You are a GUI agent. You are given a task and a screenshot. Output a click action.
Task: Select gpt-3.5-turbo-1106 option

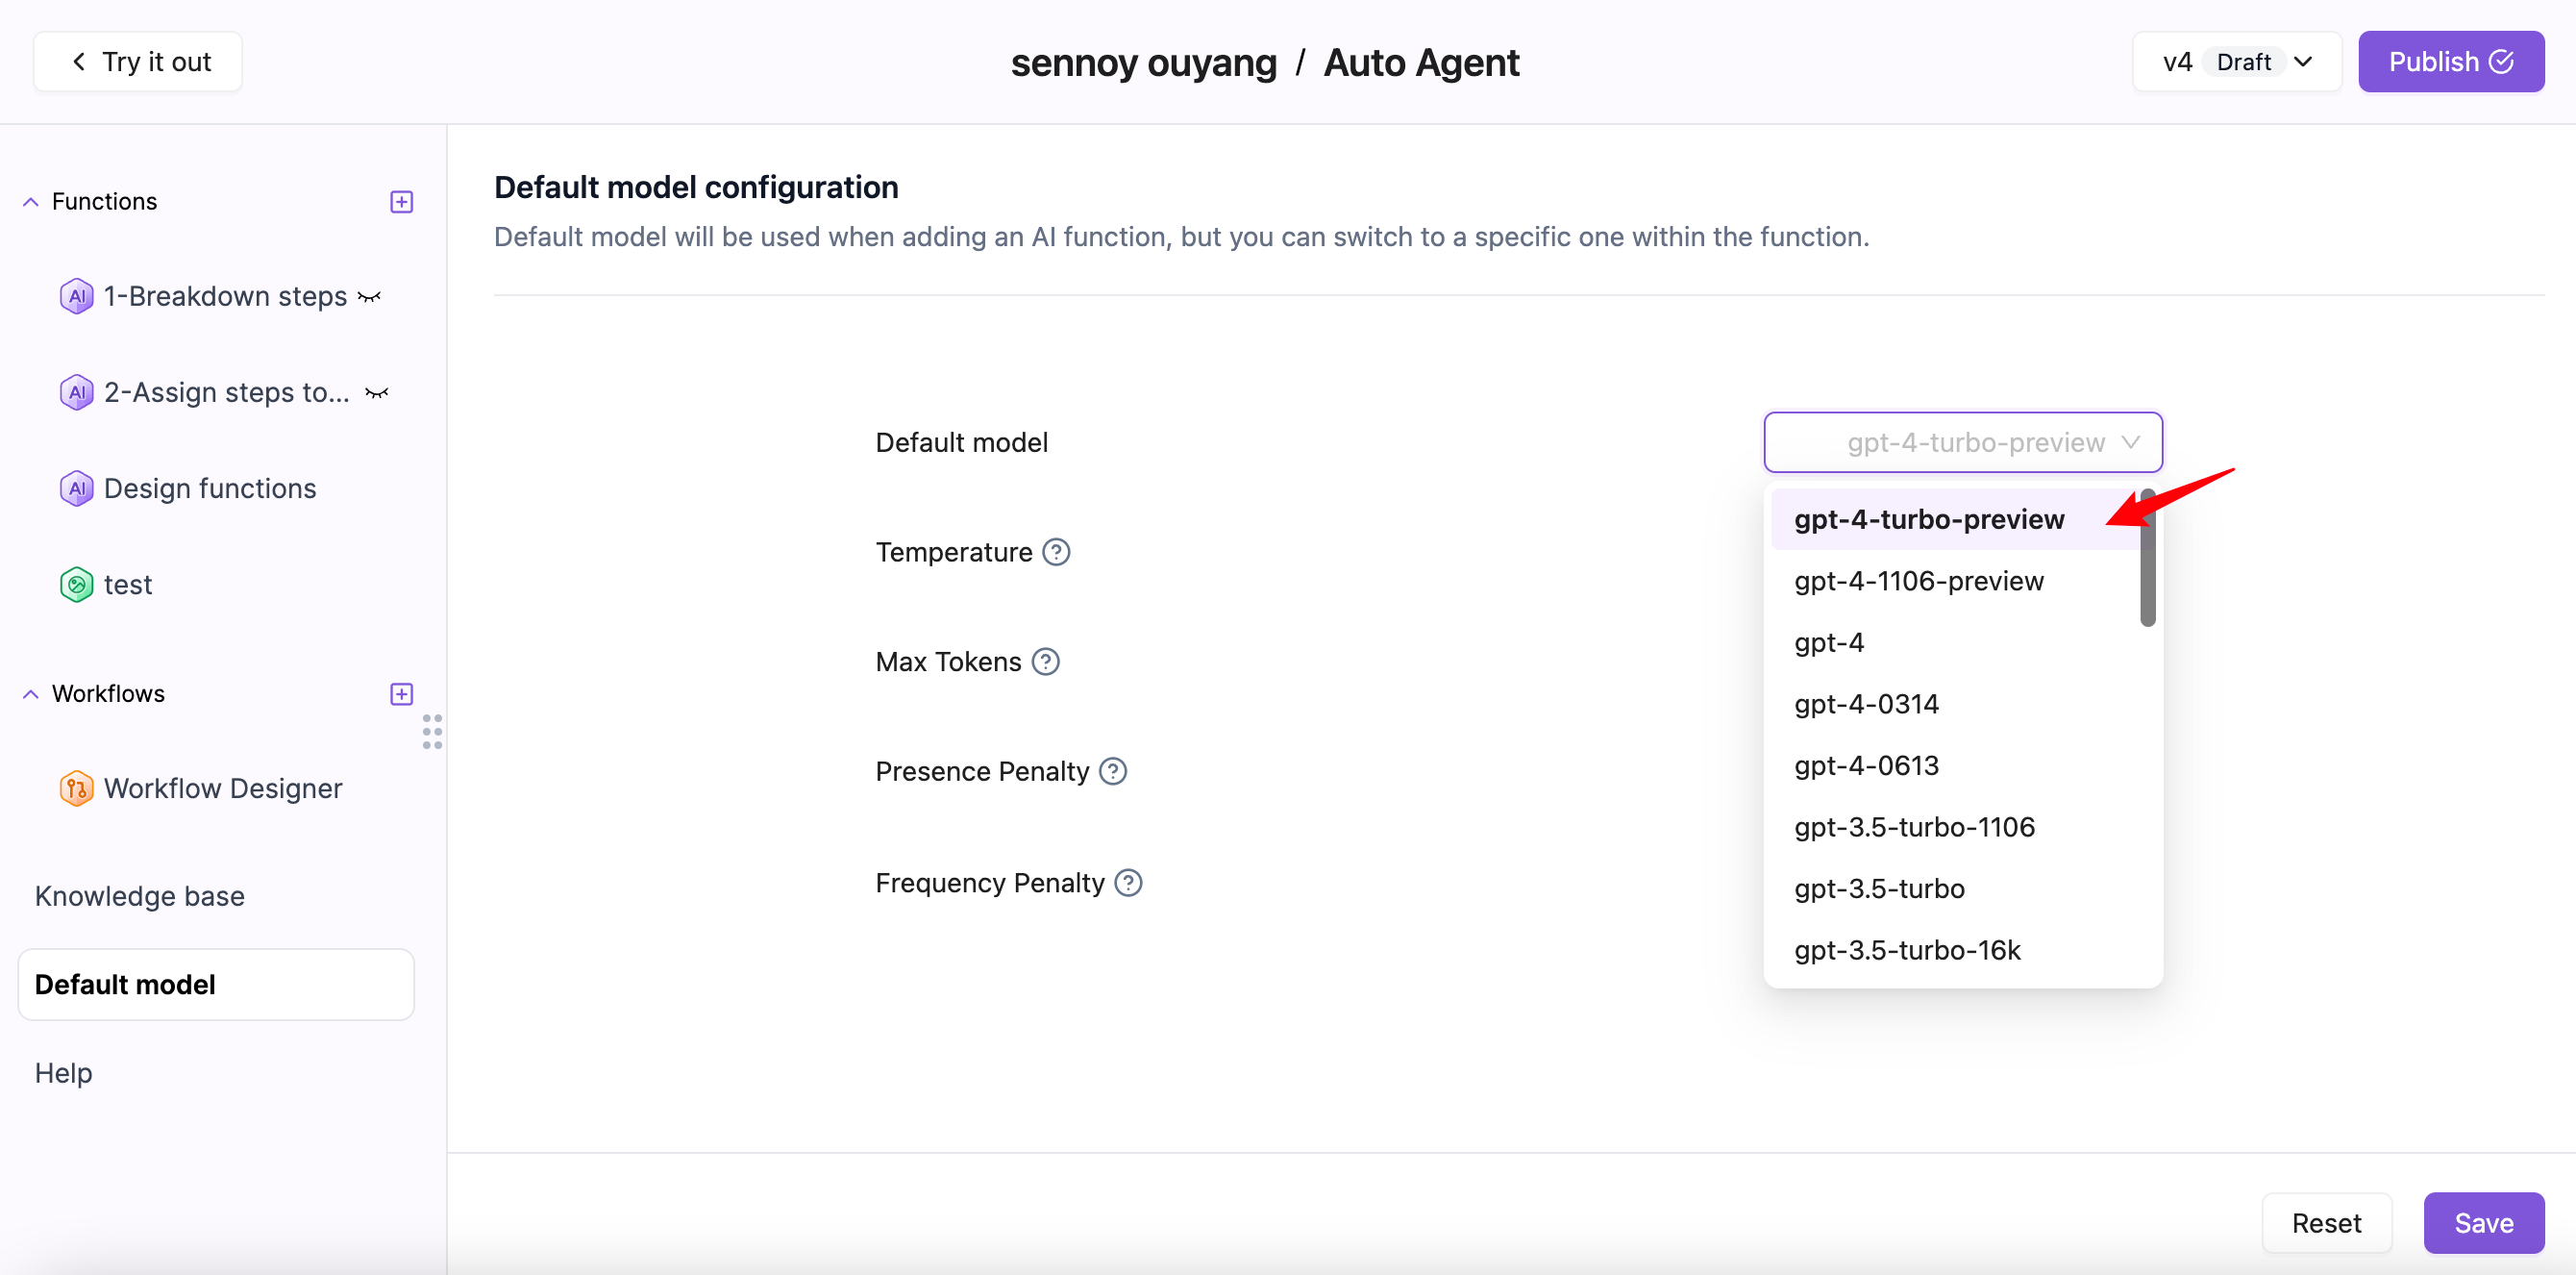click(1954, 827)
